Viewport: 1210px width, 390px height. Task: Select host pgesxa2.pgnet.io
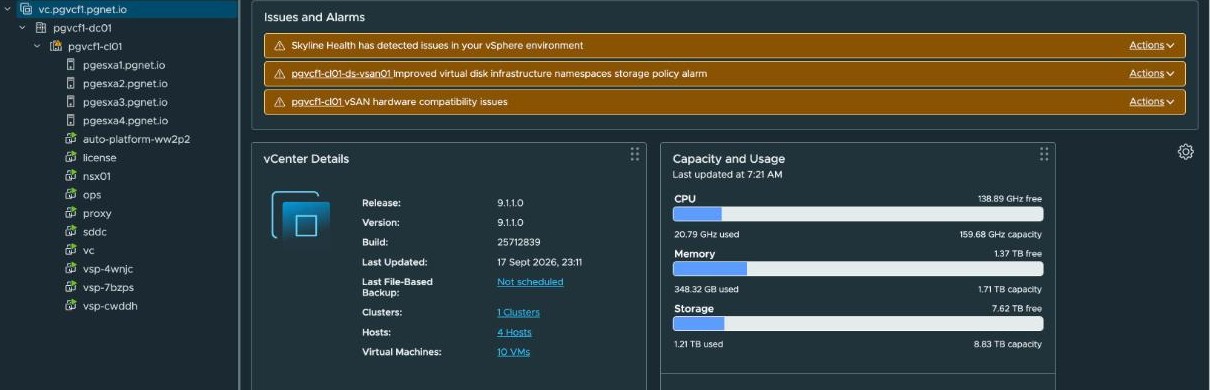125,84
